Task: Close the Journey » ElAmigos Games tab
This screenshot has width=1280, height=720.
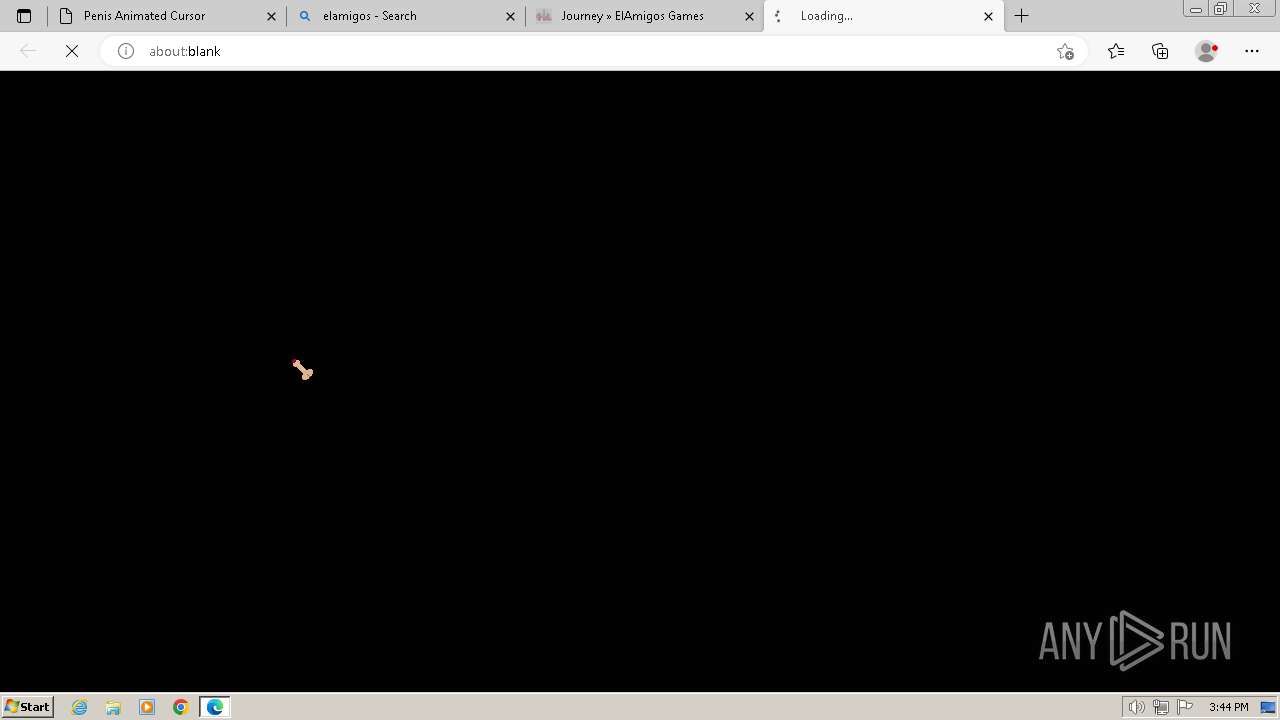Action: 749,16
